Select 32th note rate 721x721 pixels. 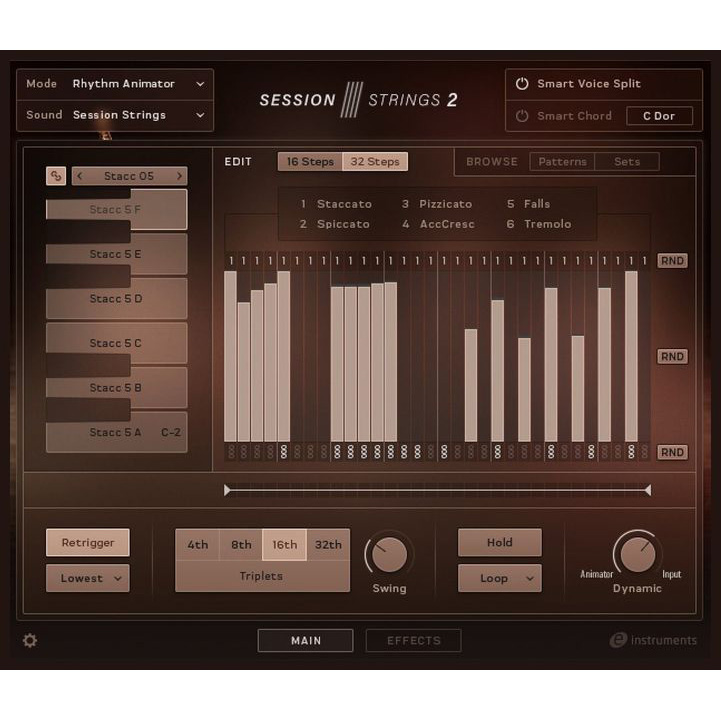(328, 545)
